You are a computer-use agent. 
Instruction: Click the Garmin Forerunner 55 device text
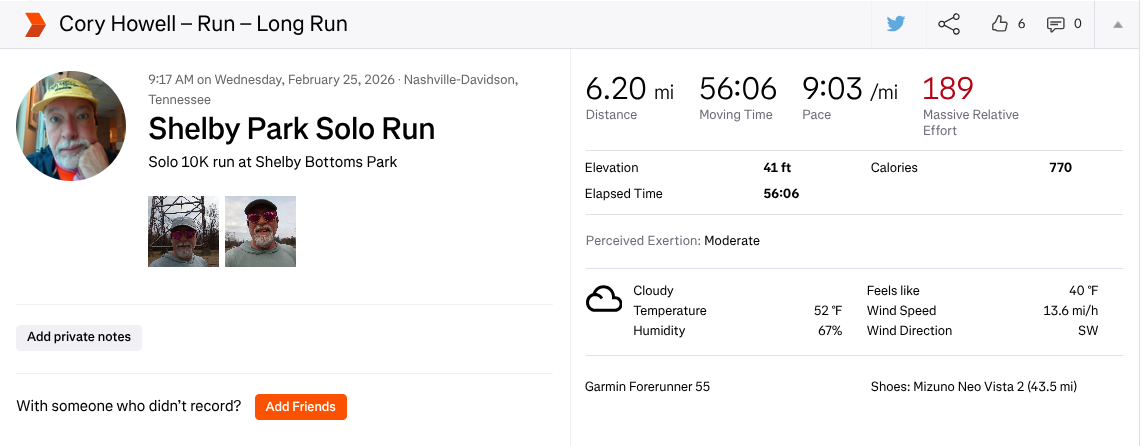tap(647, 386)
